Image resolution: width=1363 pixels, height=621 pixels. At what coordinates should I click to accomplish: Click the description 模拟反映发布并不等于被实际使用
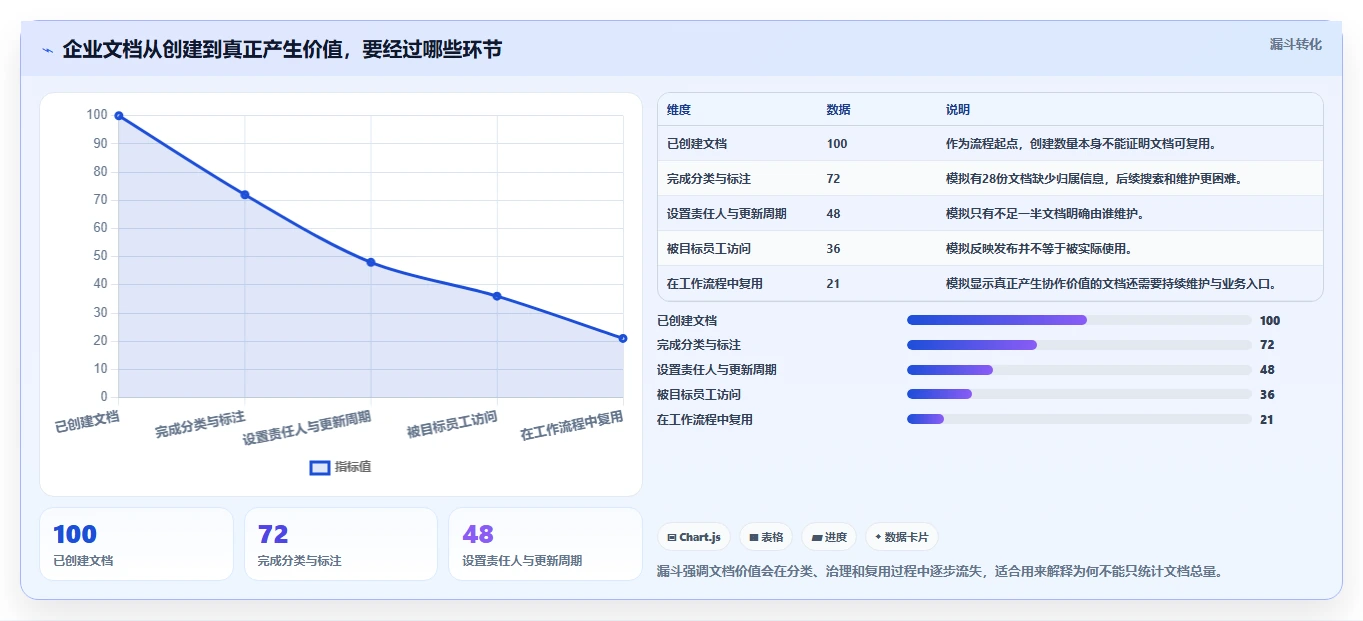[1039, 249]
